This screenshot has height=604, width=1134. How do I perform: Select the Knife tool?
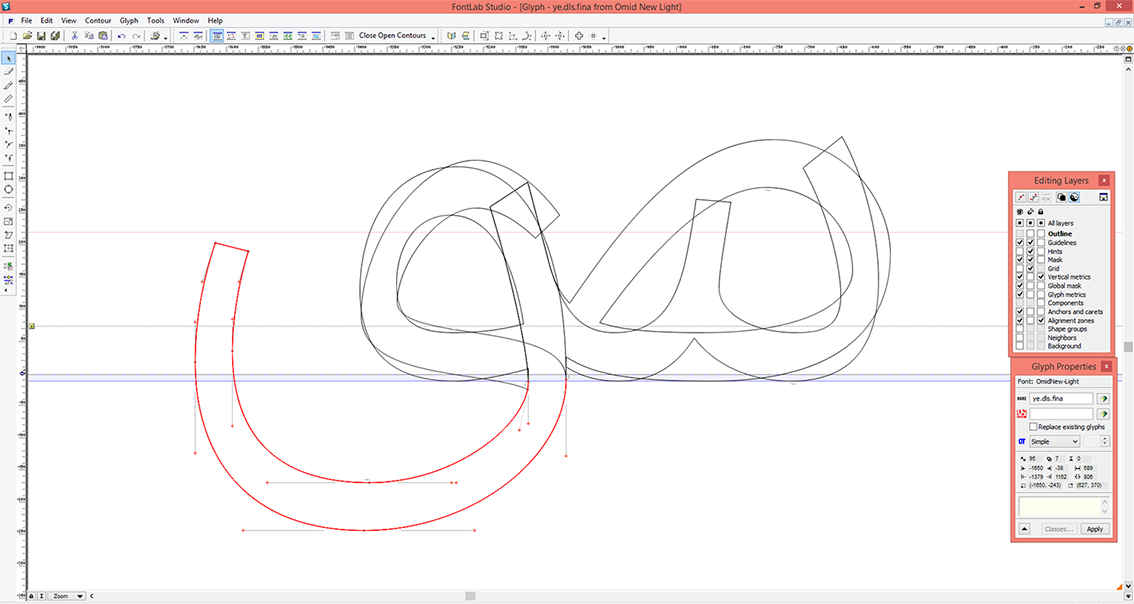pos(9,85)
